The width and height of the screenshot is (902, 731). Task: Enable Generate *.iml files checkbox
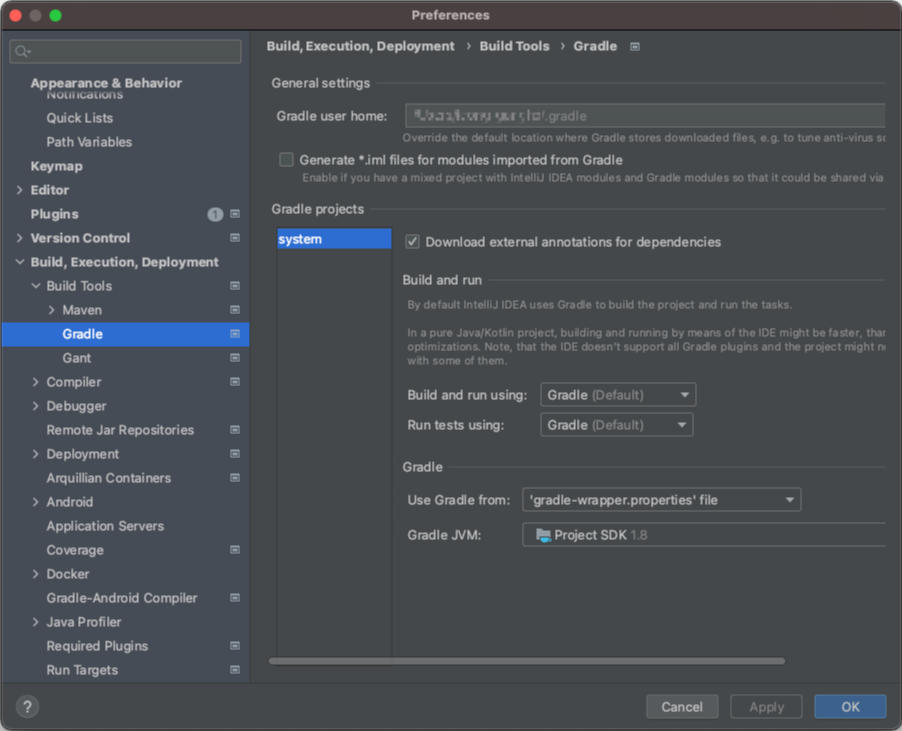coord(286,160)
